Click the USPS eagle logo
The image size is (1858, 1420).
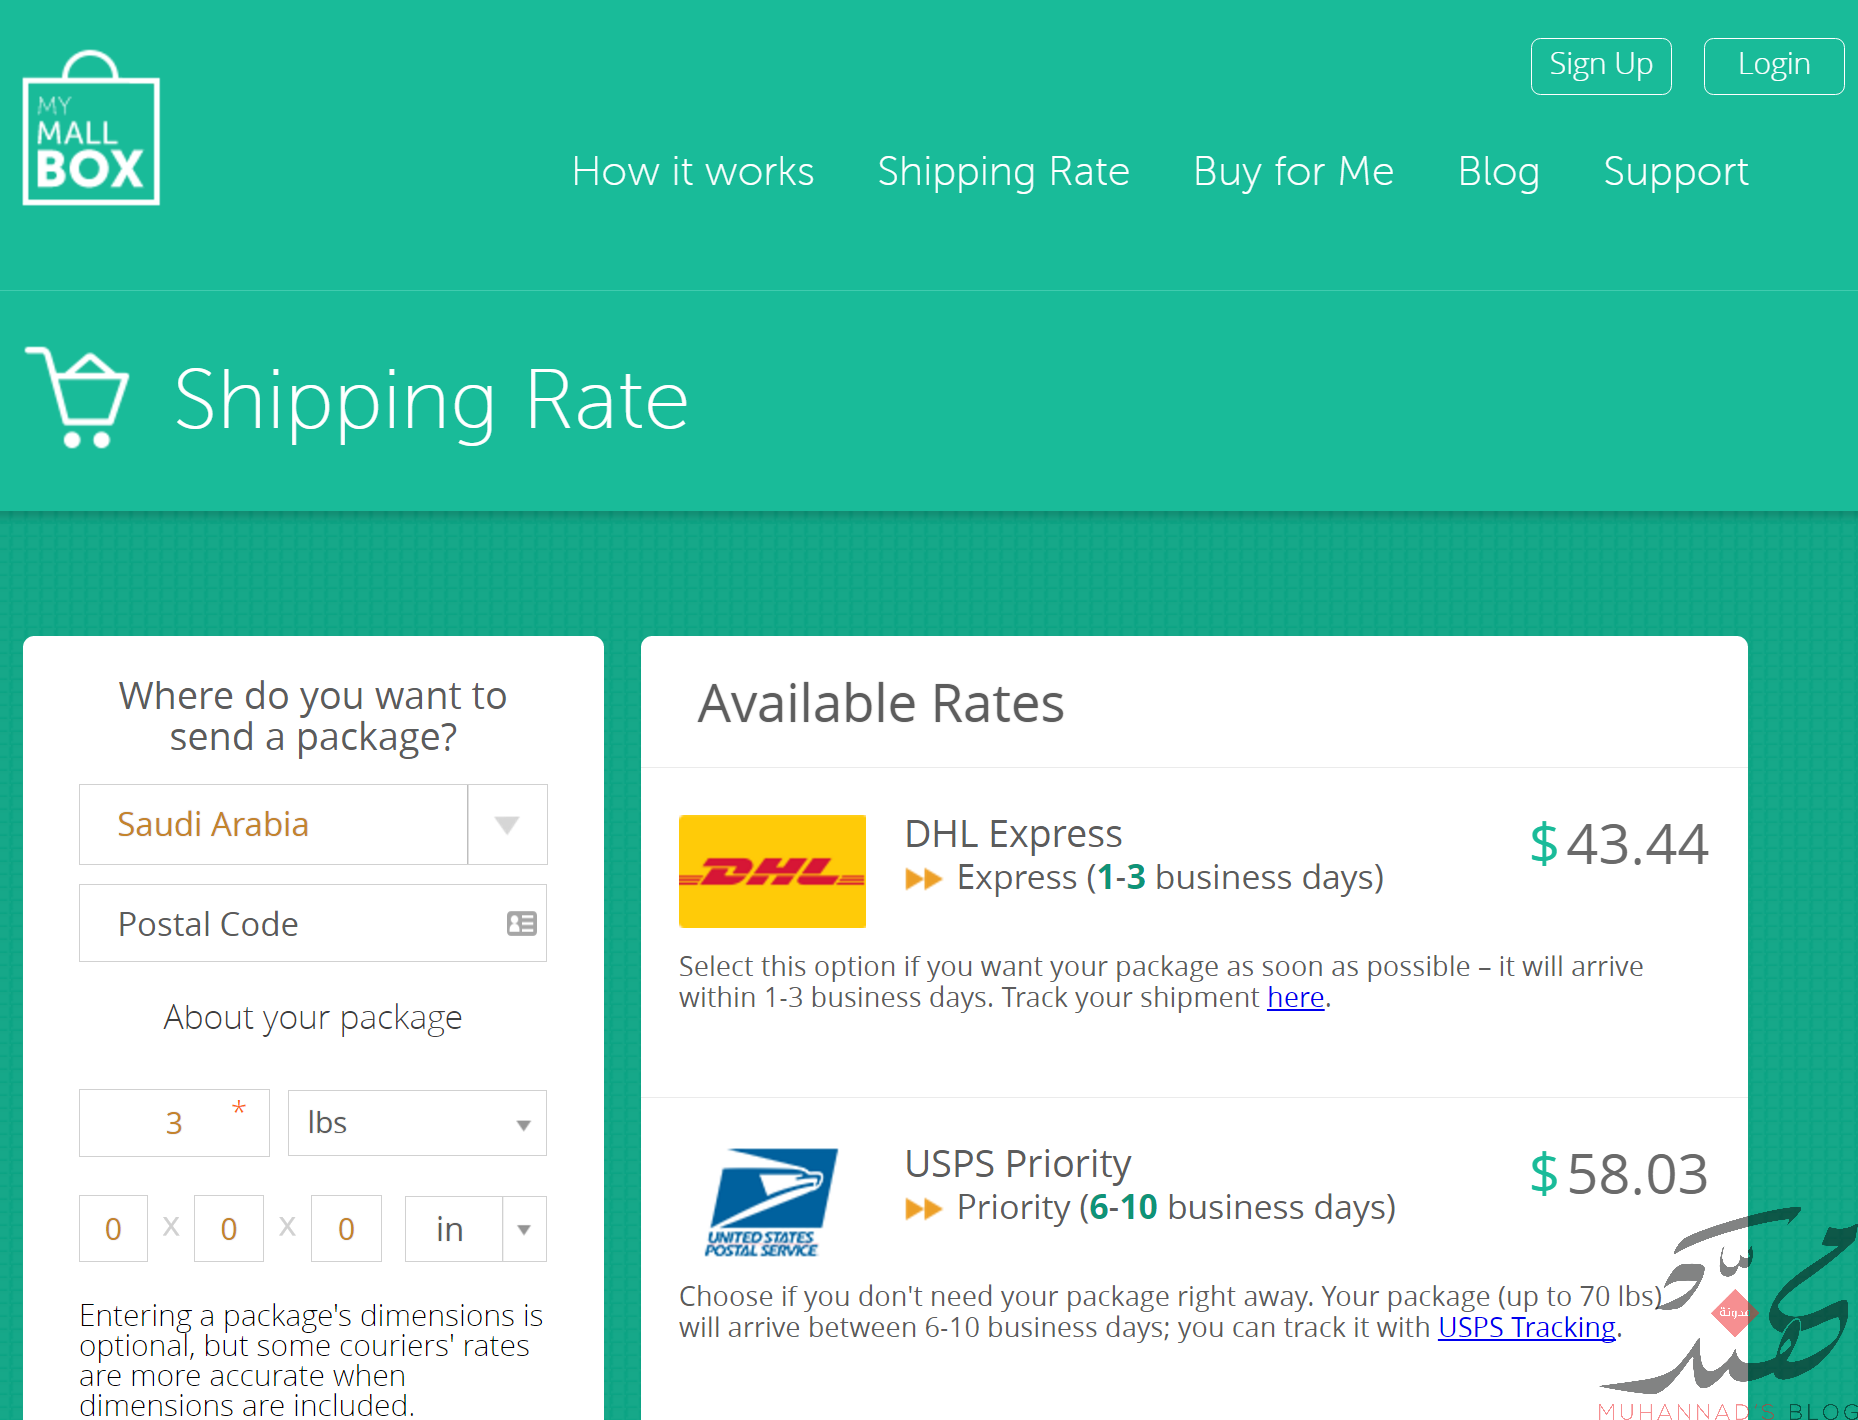point(772,1202)
